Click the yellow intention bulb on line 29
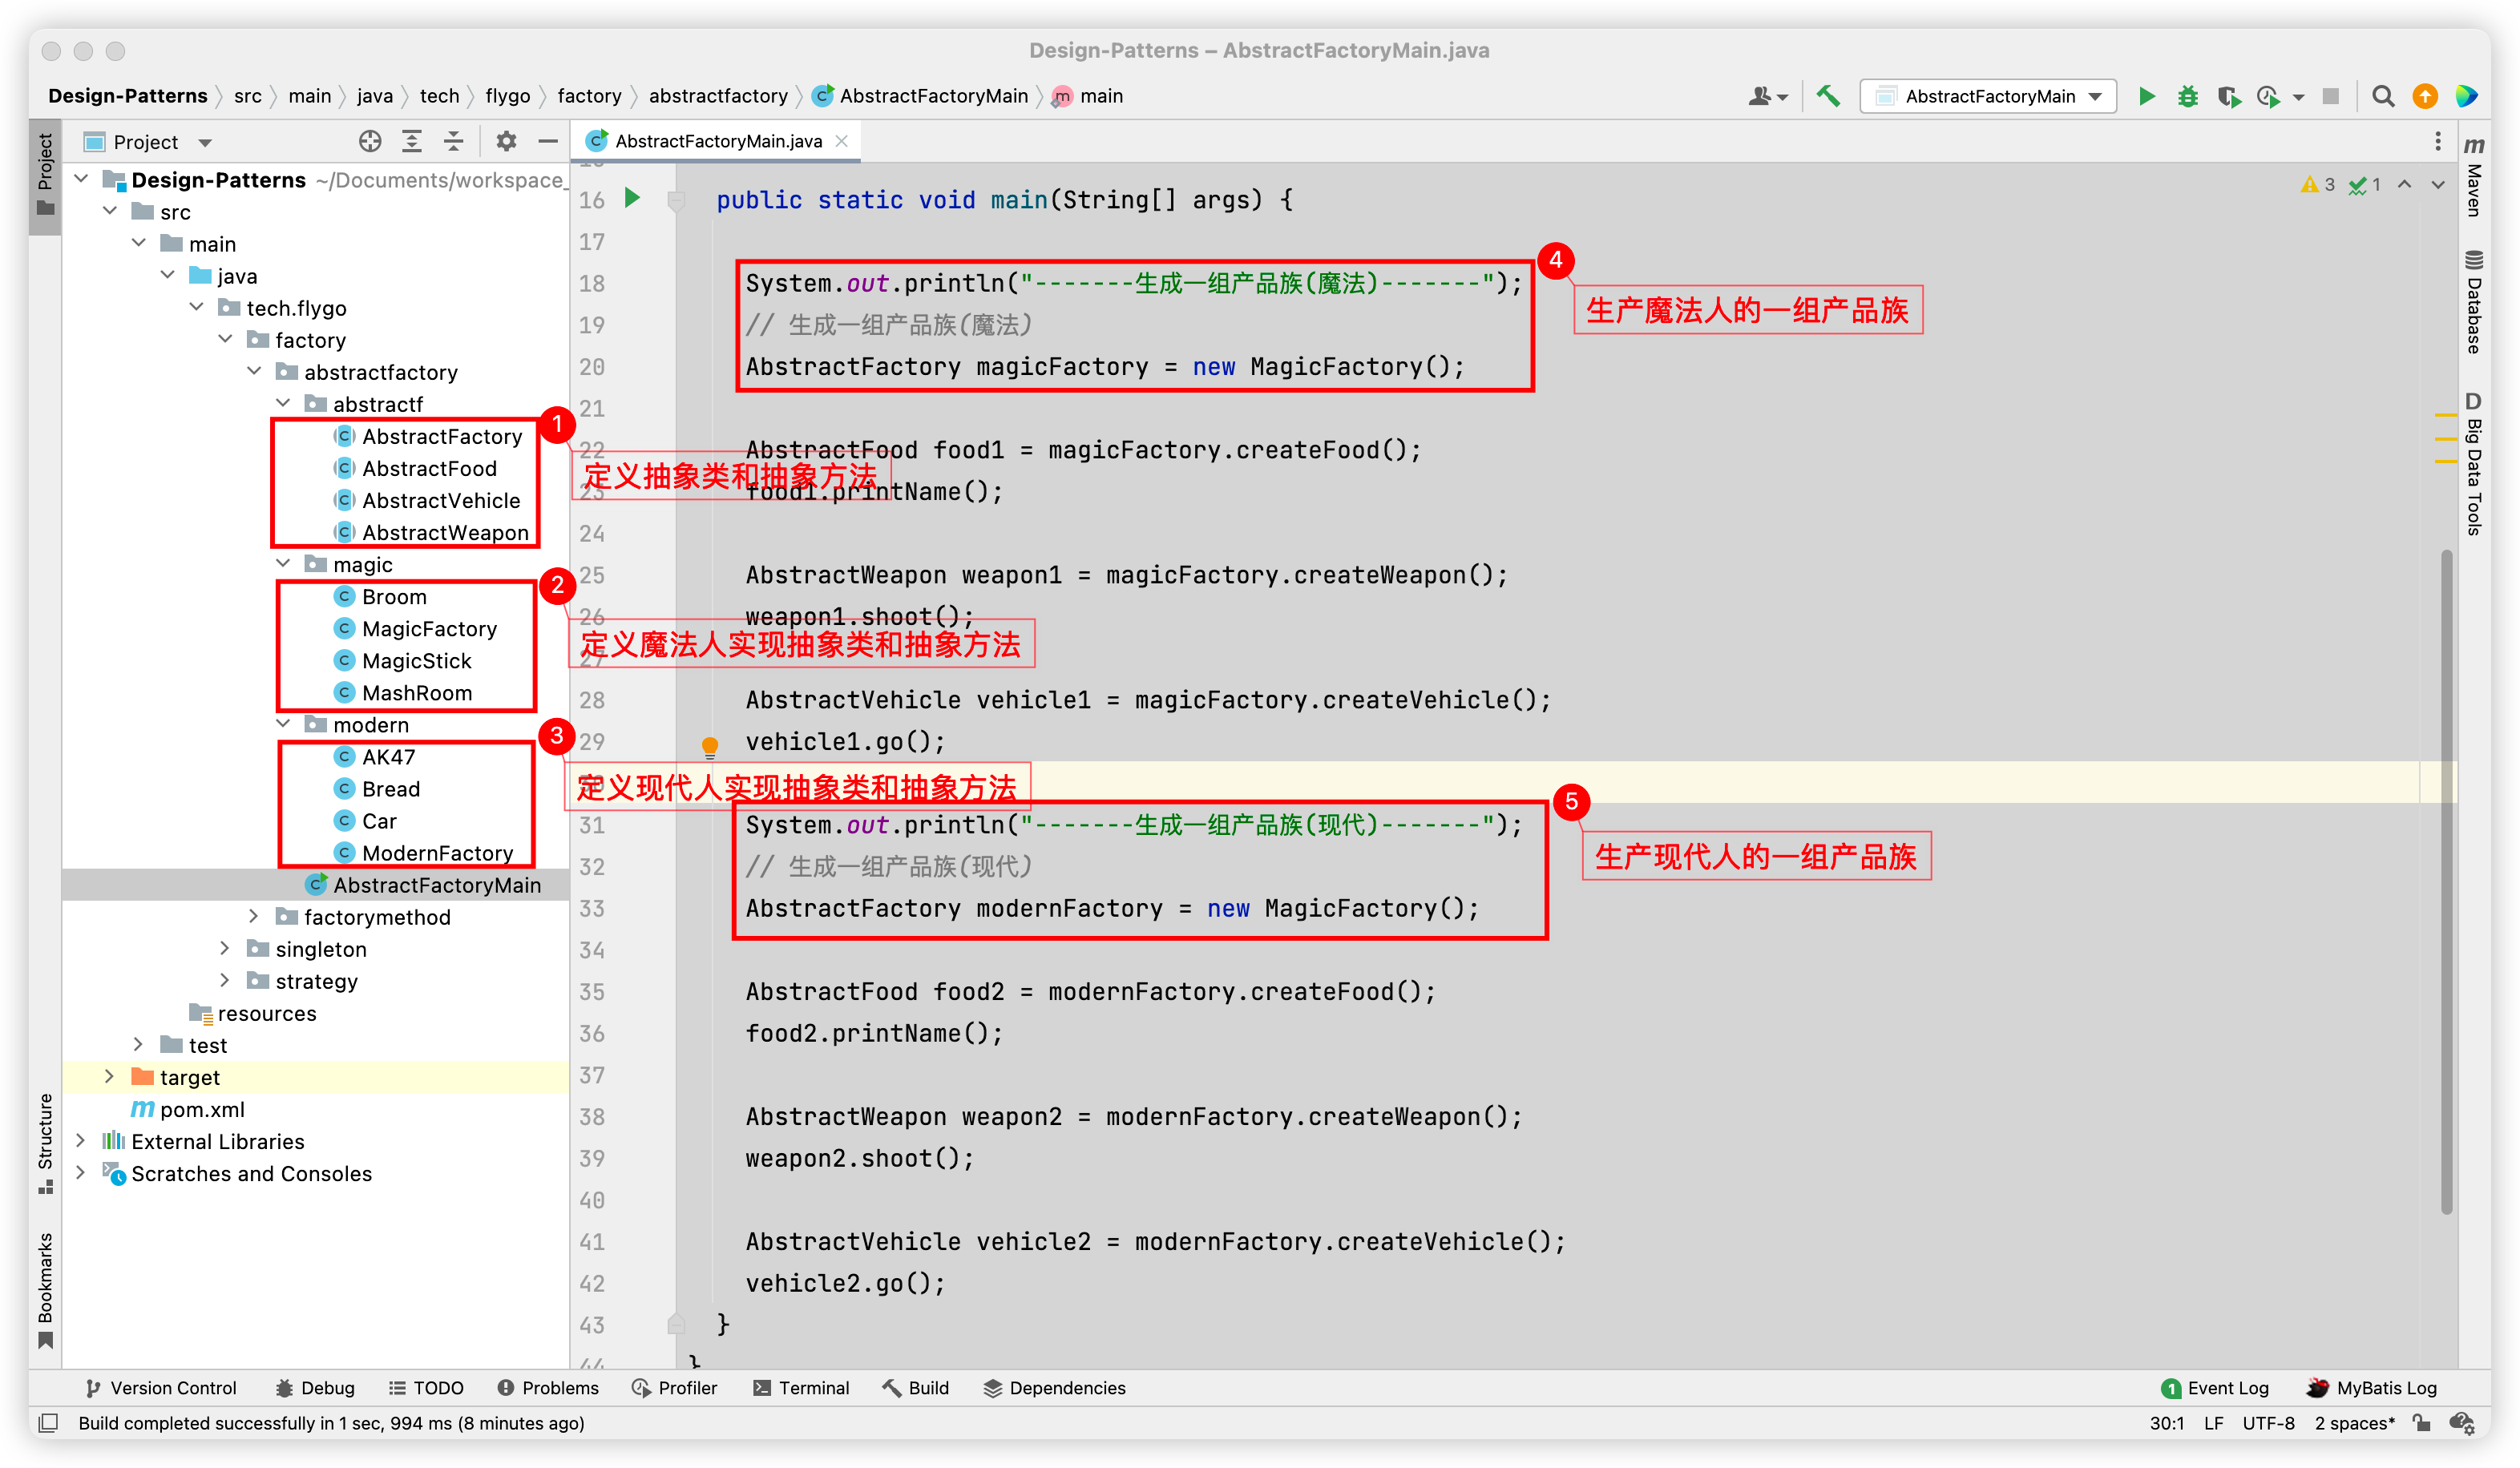Image resolution: width=2520 pixels, height=1468 pixels. (710, 745)
